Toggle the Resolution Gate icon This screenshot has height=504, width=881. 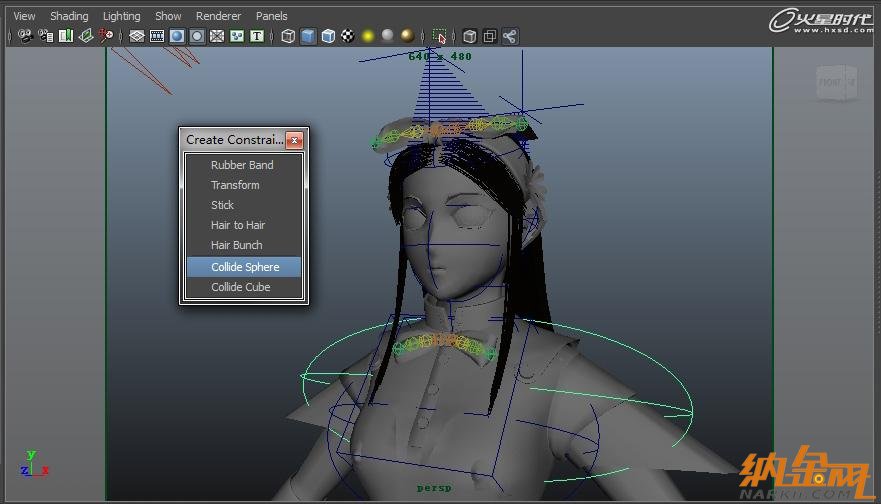[177, 37]
